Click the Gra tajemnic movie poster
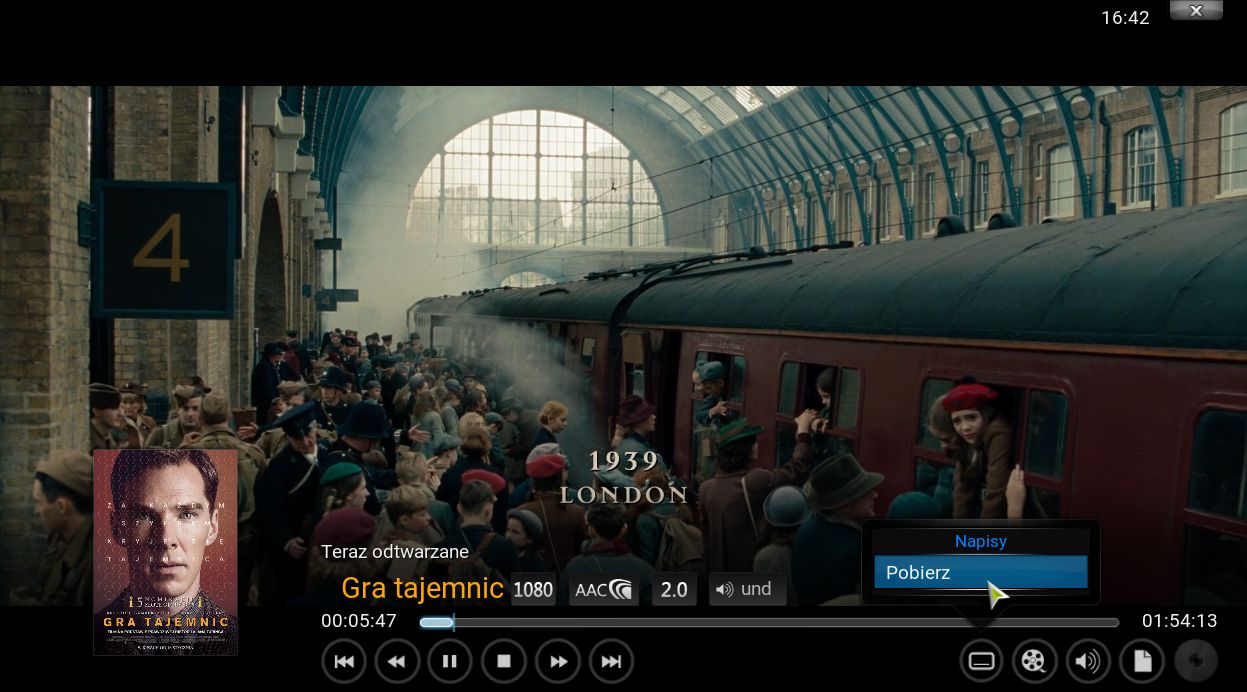The width and height of the screenshot is (1247, 692). click(166, 552)
